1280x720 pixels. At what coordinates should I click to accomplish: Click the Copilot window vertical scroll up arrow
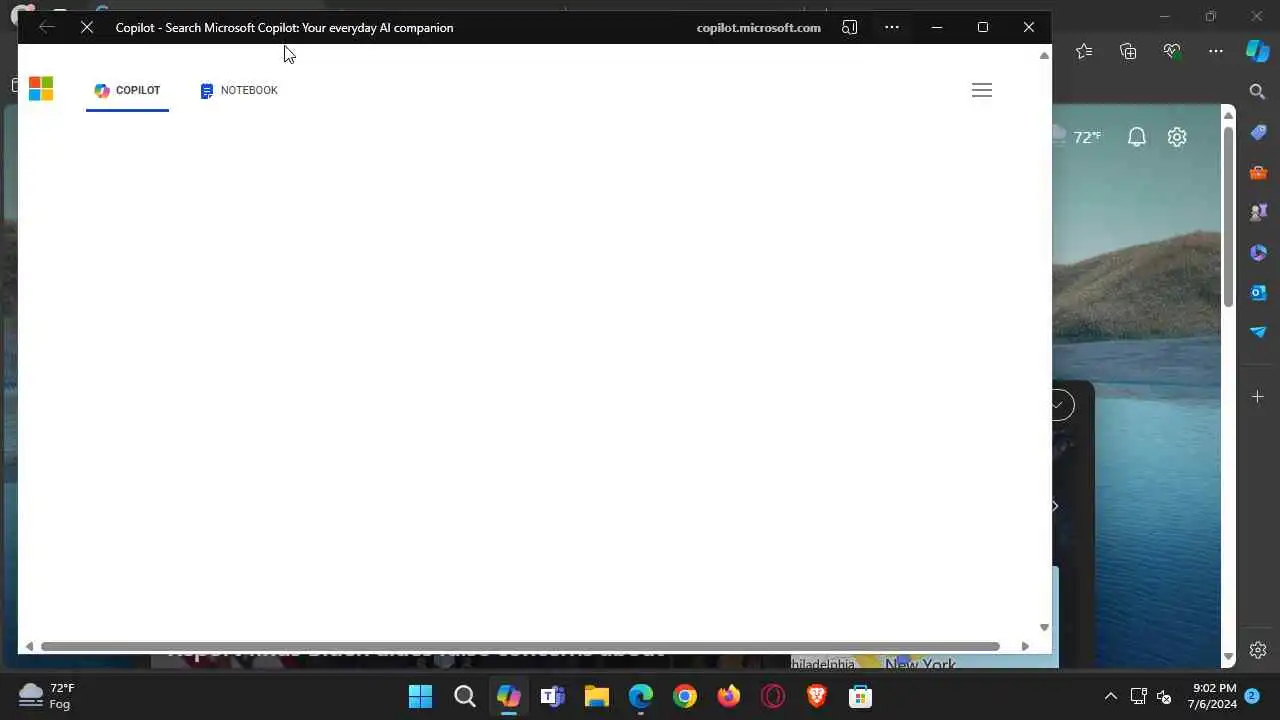1044,56
